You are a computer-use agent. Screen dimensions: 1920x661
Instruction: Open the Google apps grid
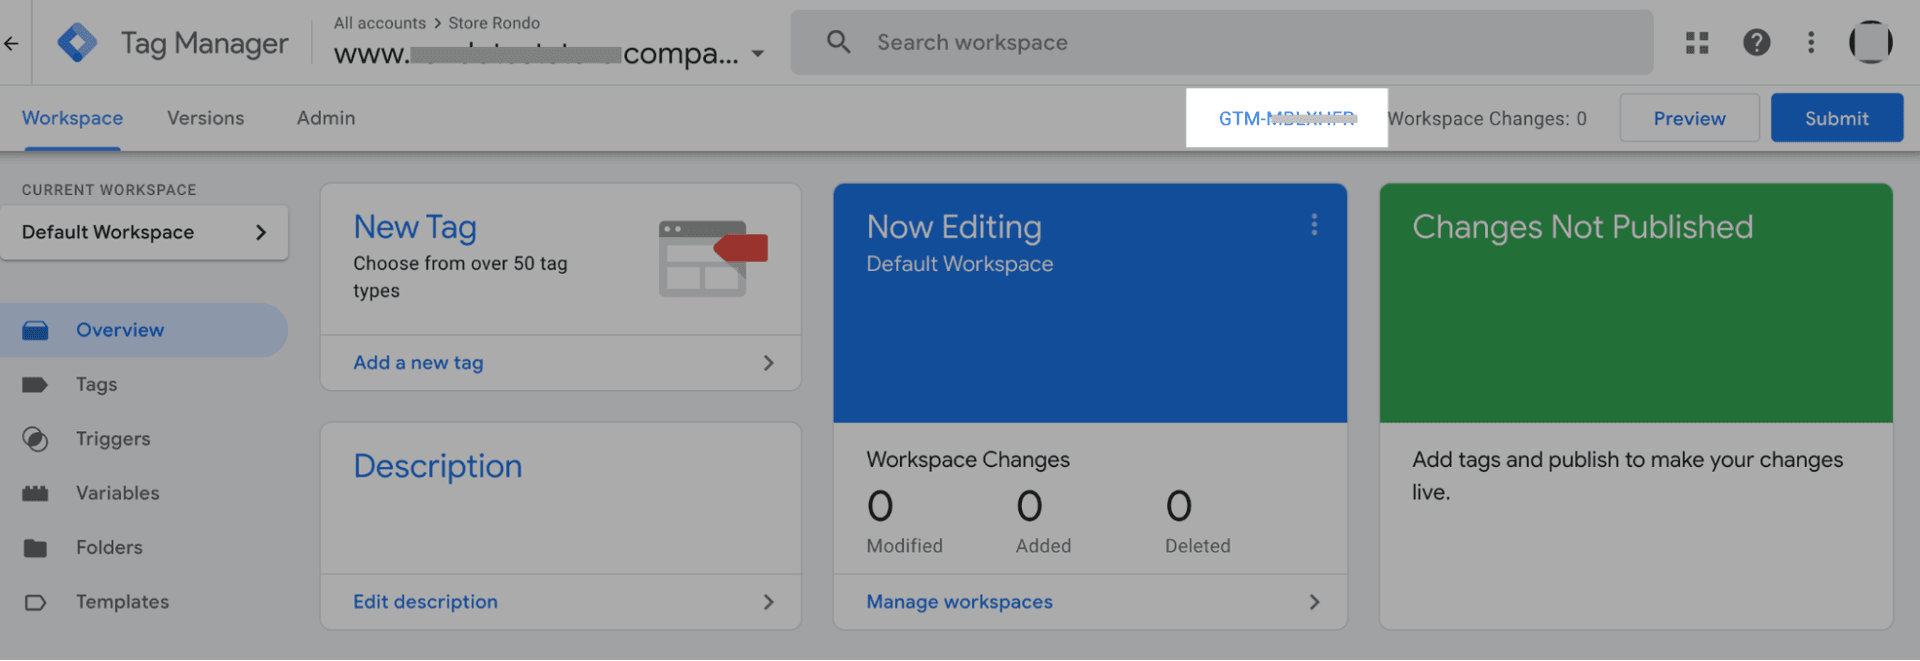[1696, 42]
